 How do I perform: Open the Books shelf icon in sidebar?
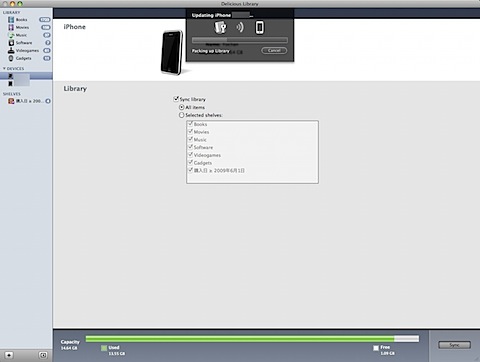click(x=11, y=20)
